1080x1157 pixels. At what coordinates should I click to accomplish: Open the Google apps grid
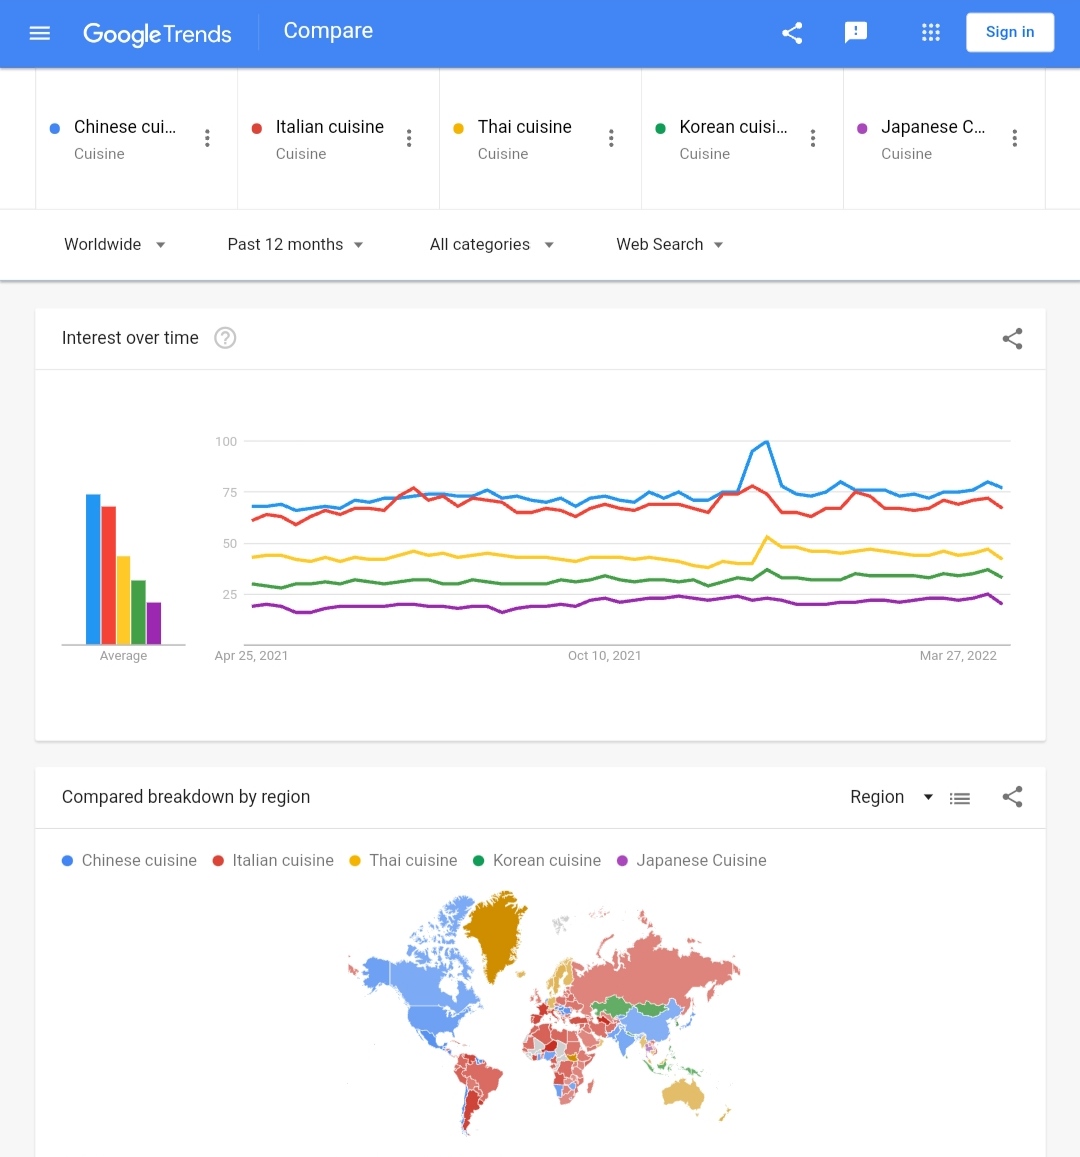coord(931,32)
